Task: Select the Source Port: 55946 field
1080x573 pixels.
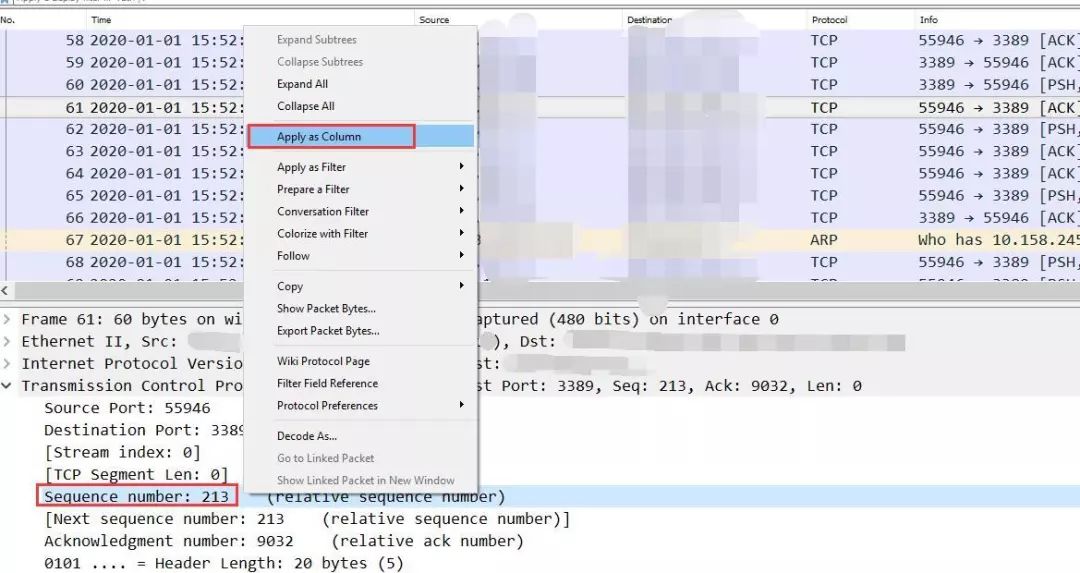Action: click(127, 408)
